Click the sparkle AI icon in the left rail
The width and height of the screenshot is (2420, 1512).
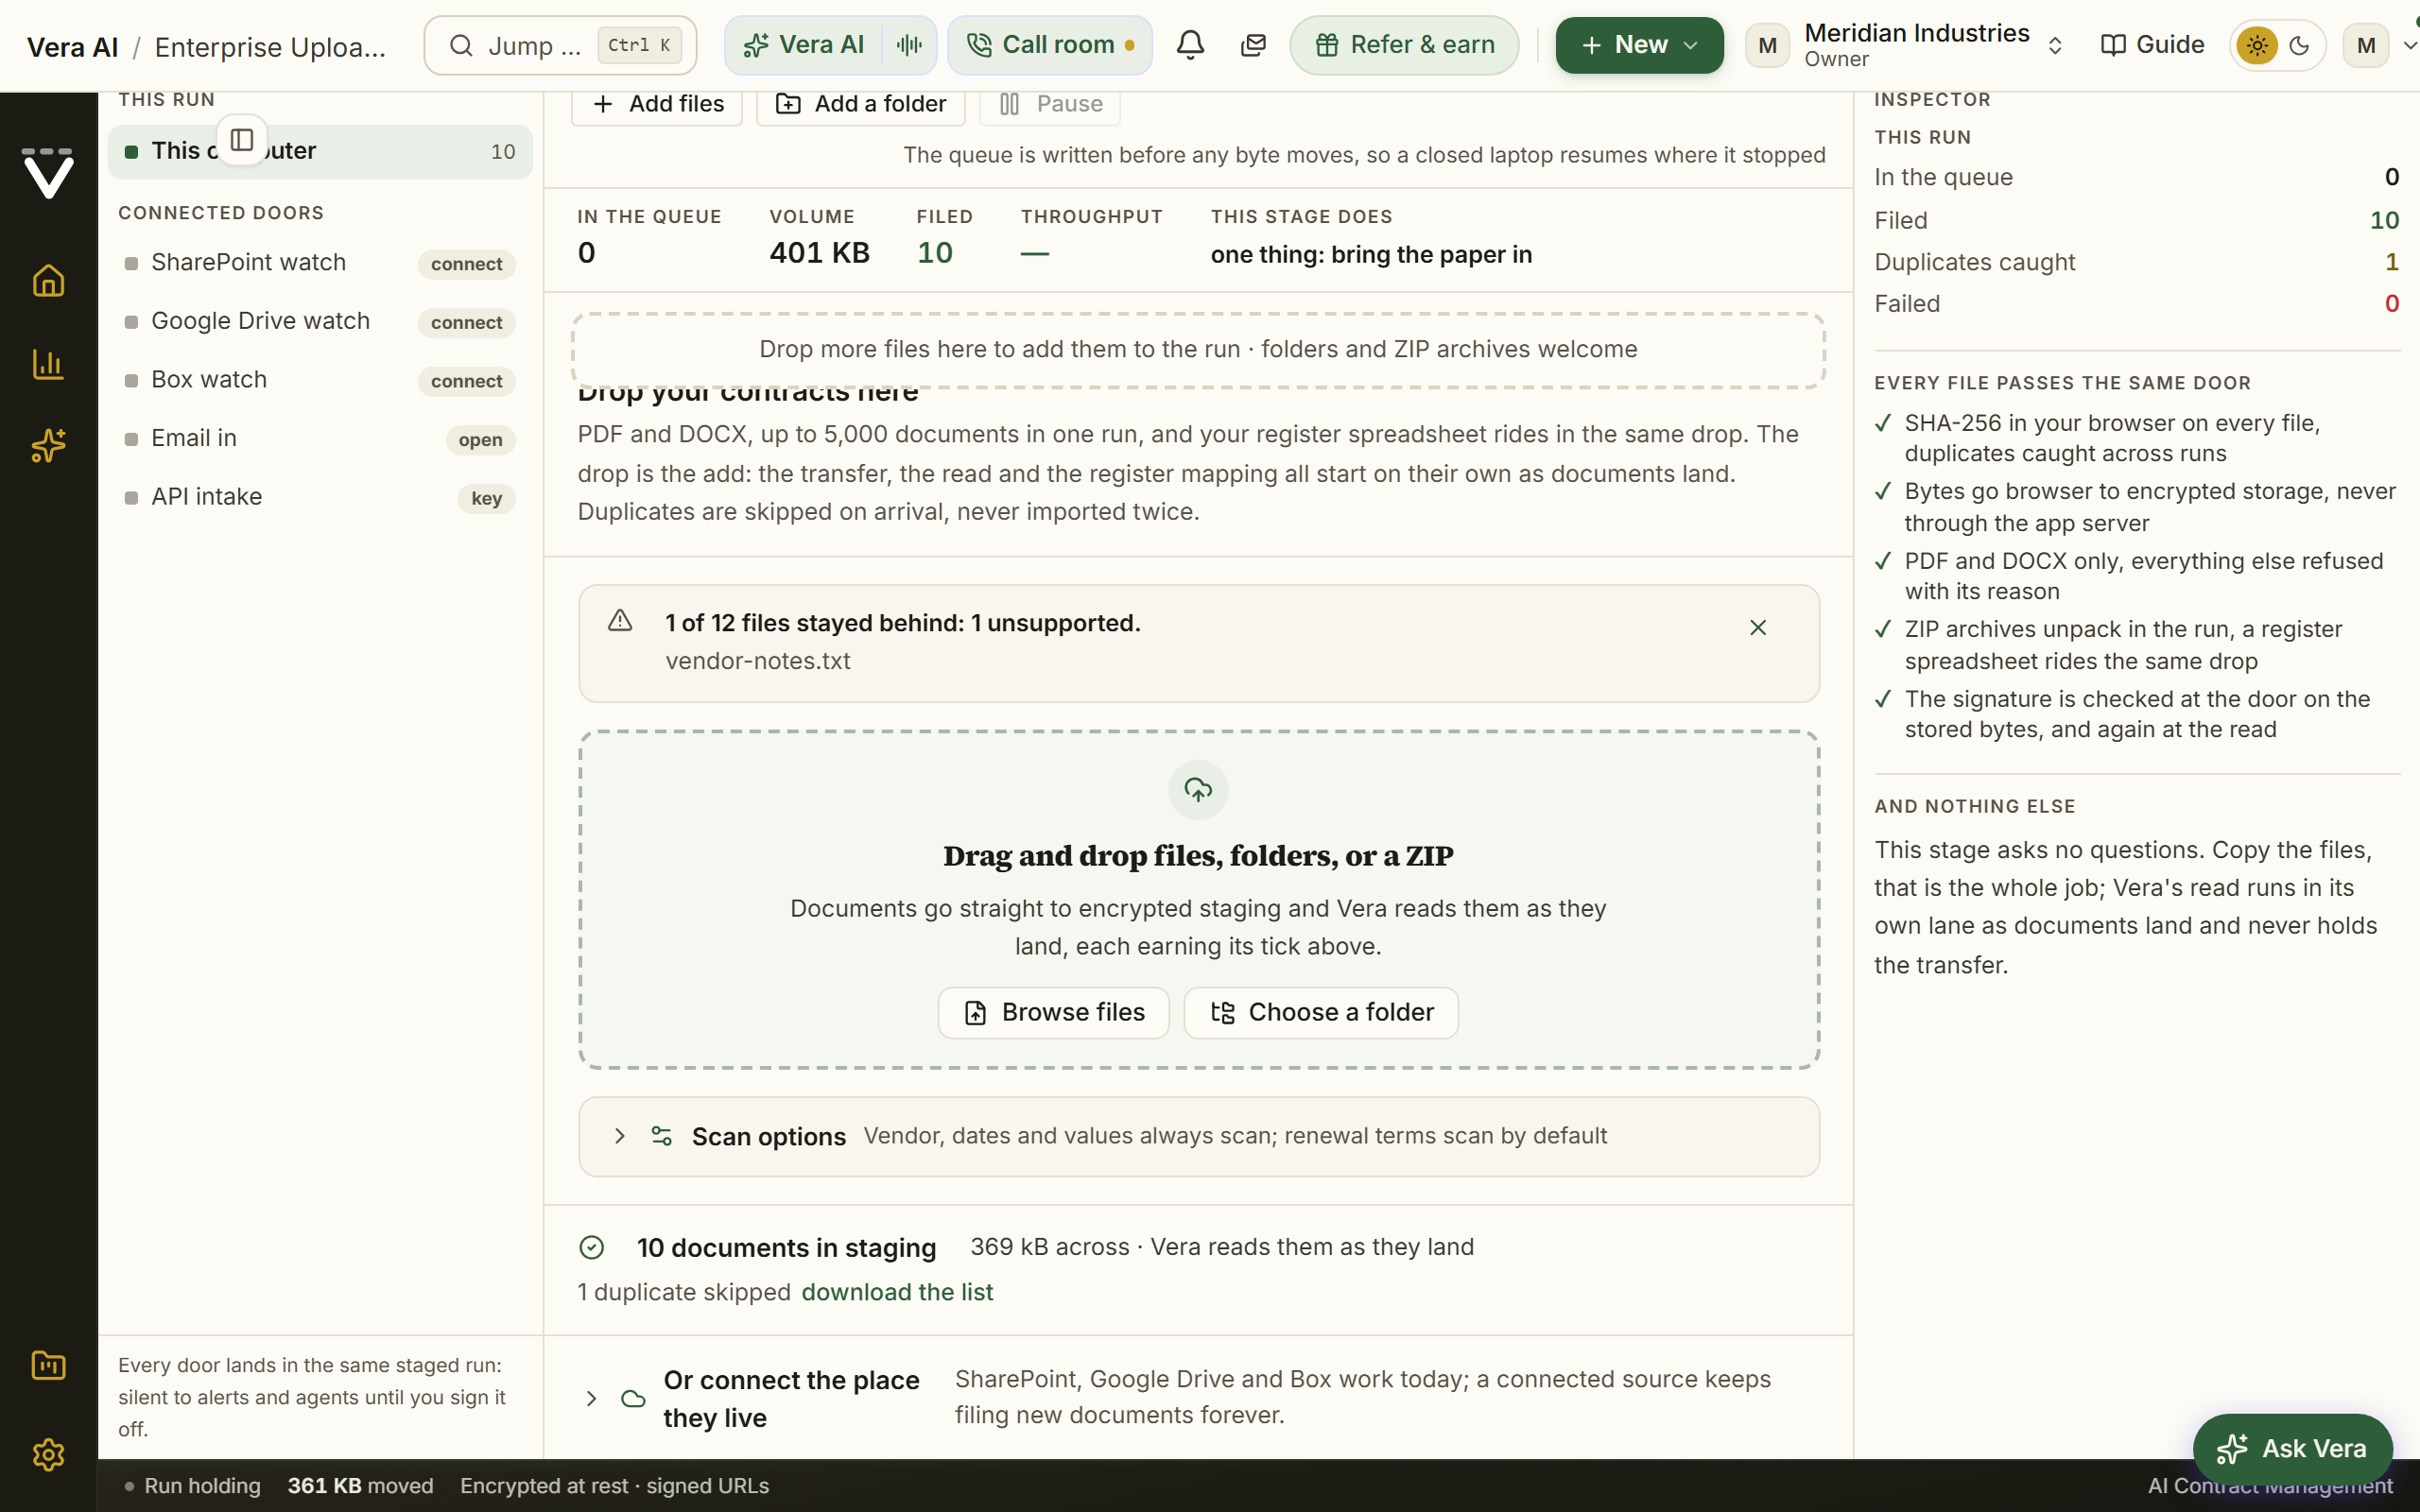[x=48, y=445]
